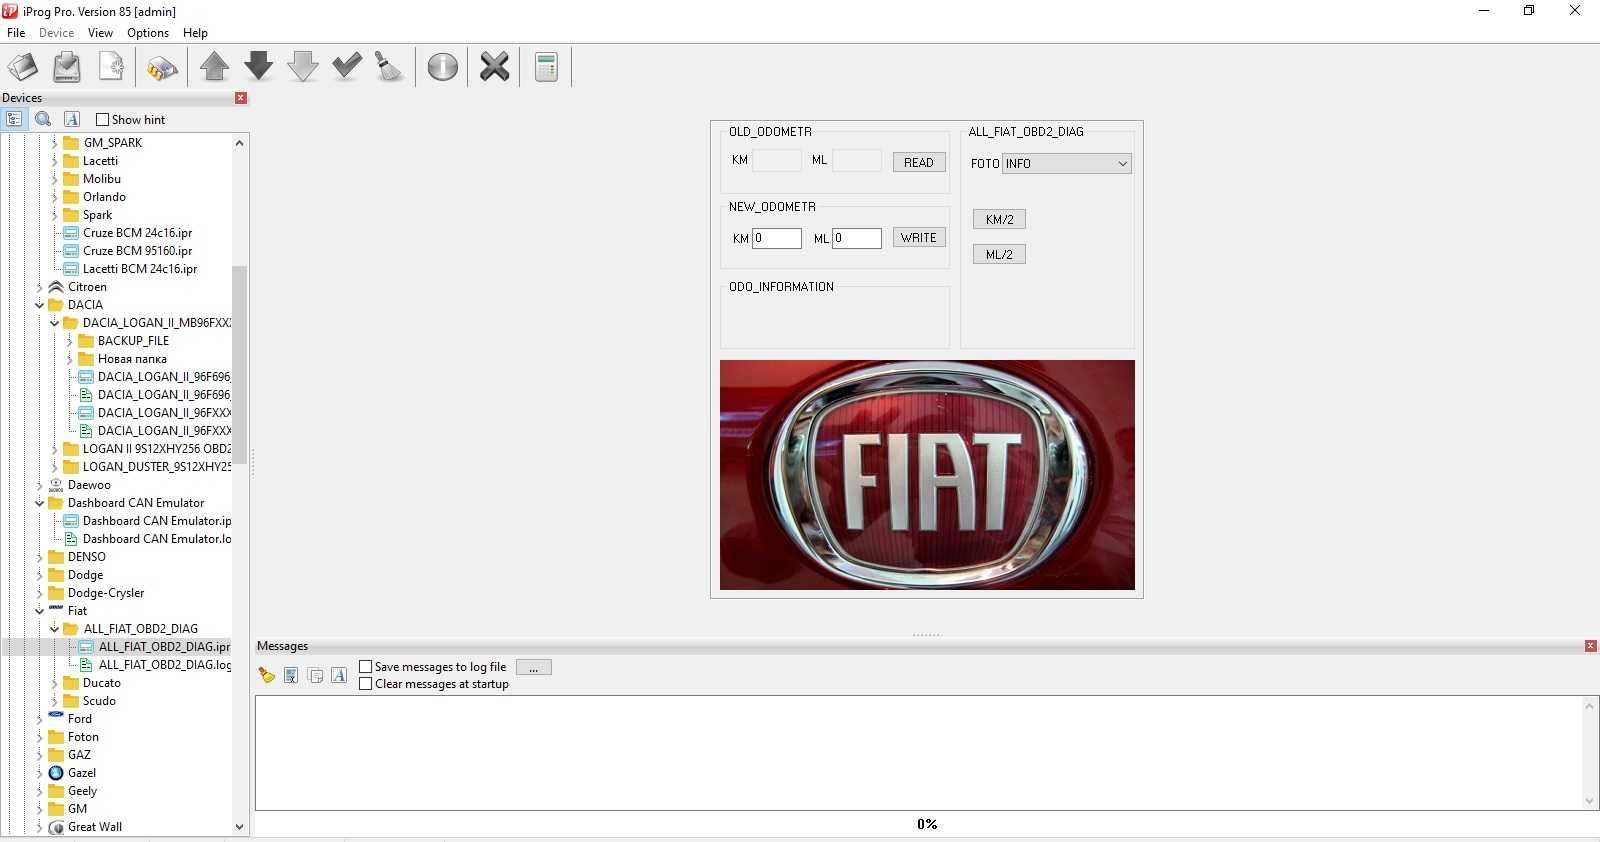Viewport: 1600px width, 842px height.
Task: Collapse the DACIA tree folder
Action: tap(39, 305)
